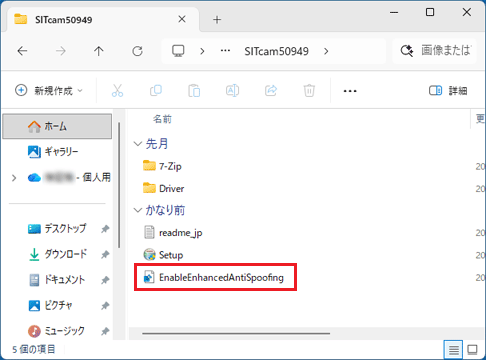Sort by the 名前 column header
486x360 pixels.
(162, 119)
